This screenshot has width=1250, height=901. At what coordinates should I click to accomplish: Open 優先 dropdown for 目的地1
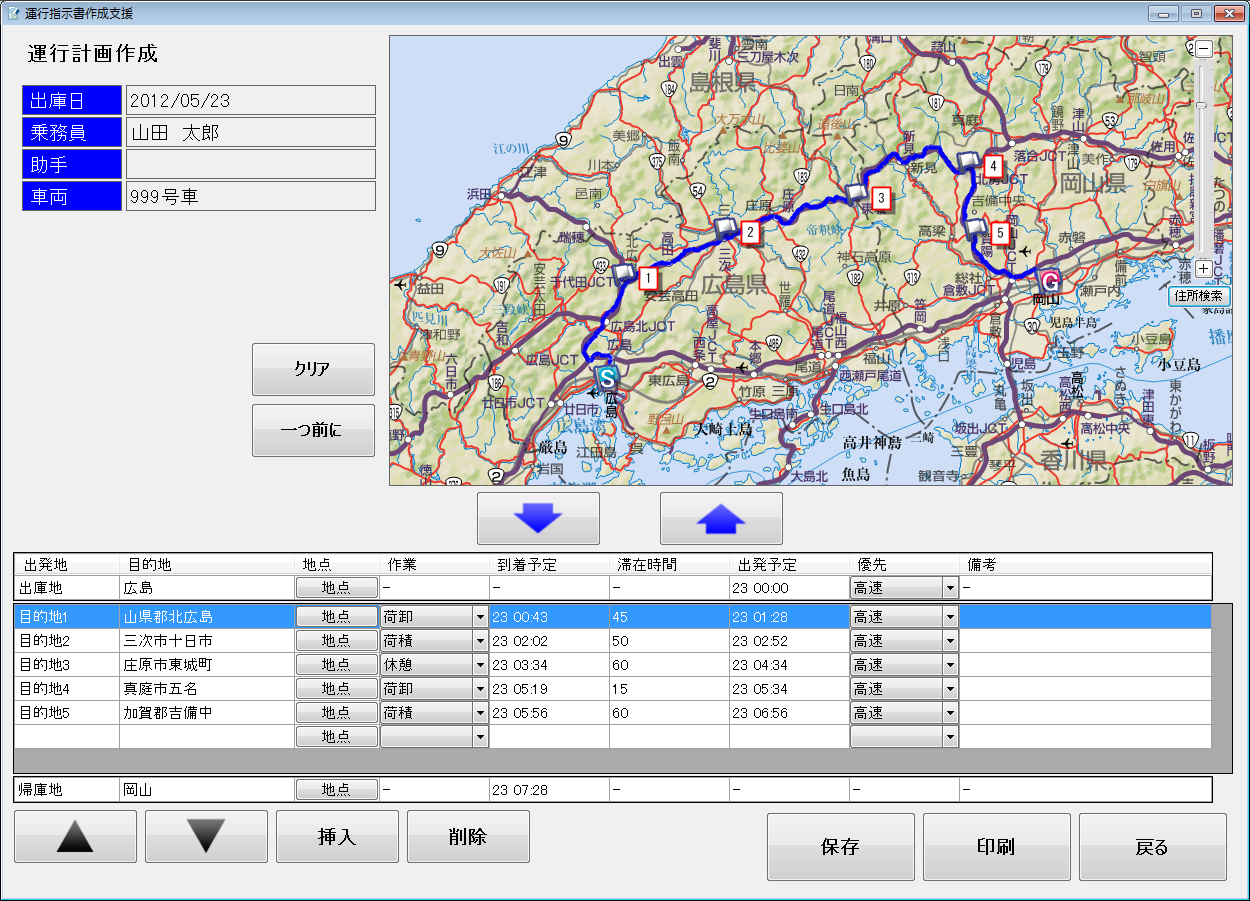(x=950, y=617)
